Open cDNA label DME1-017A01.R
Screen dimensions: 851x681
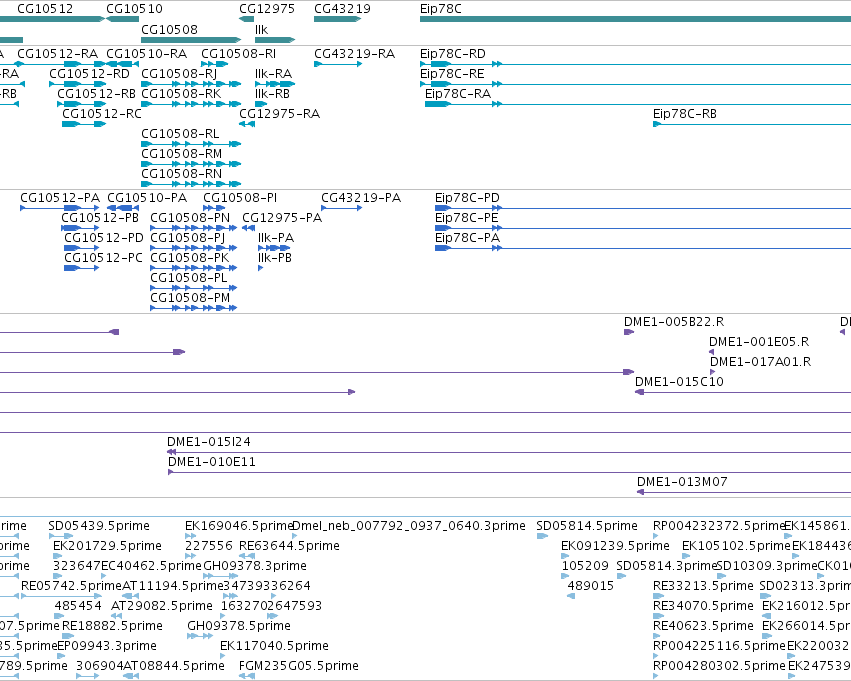[x=760, y=362]
